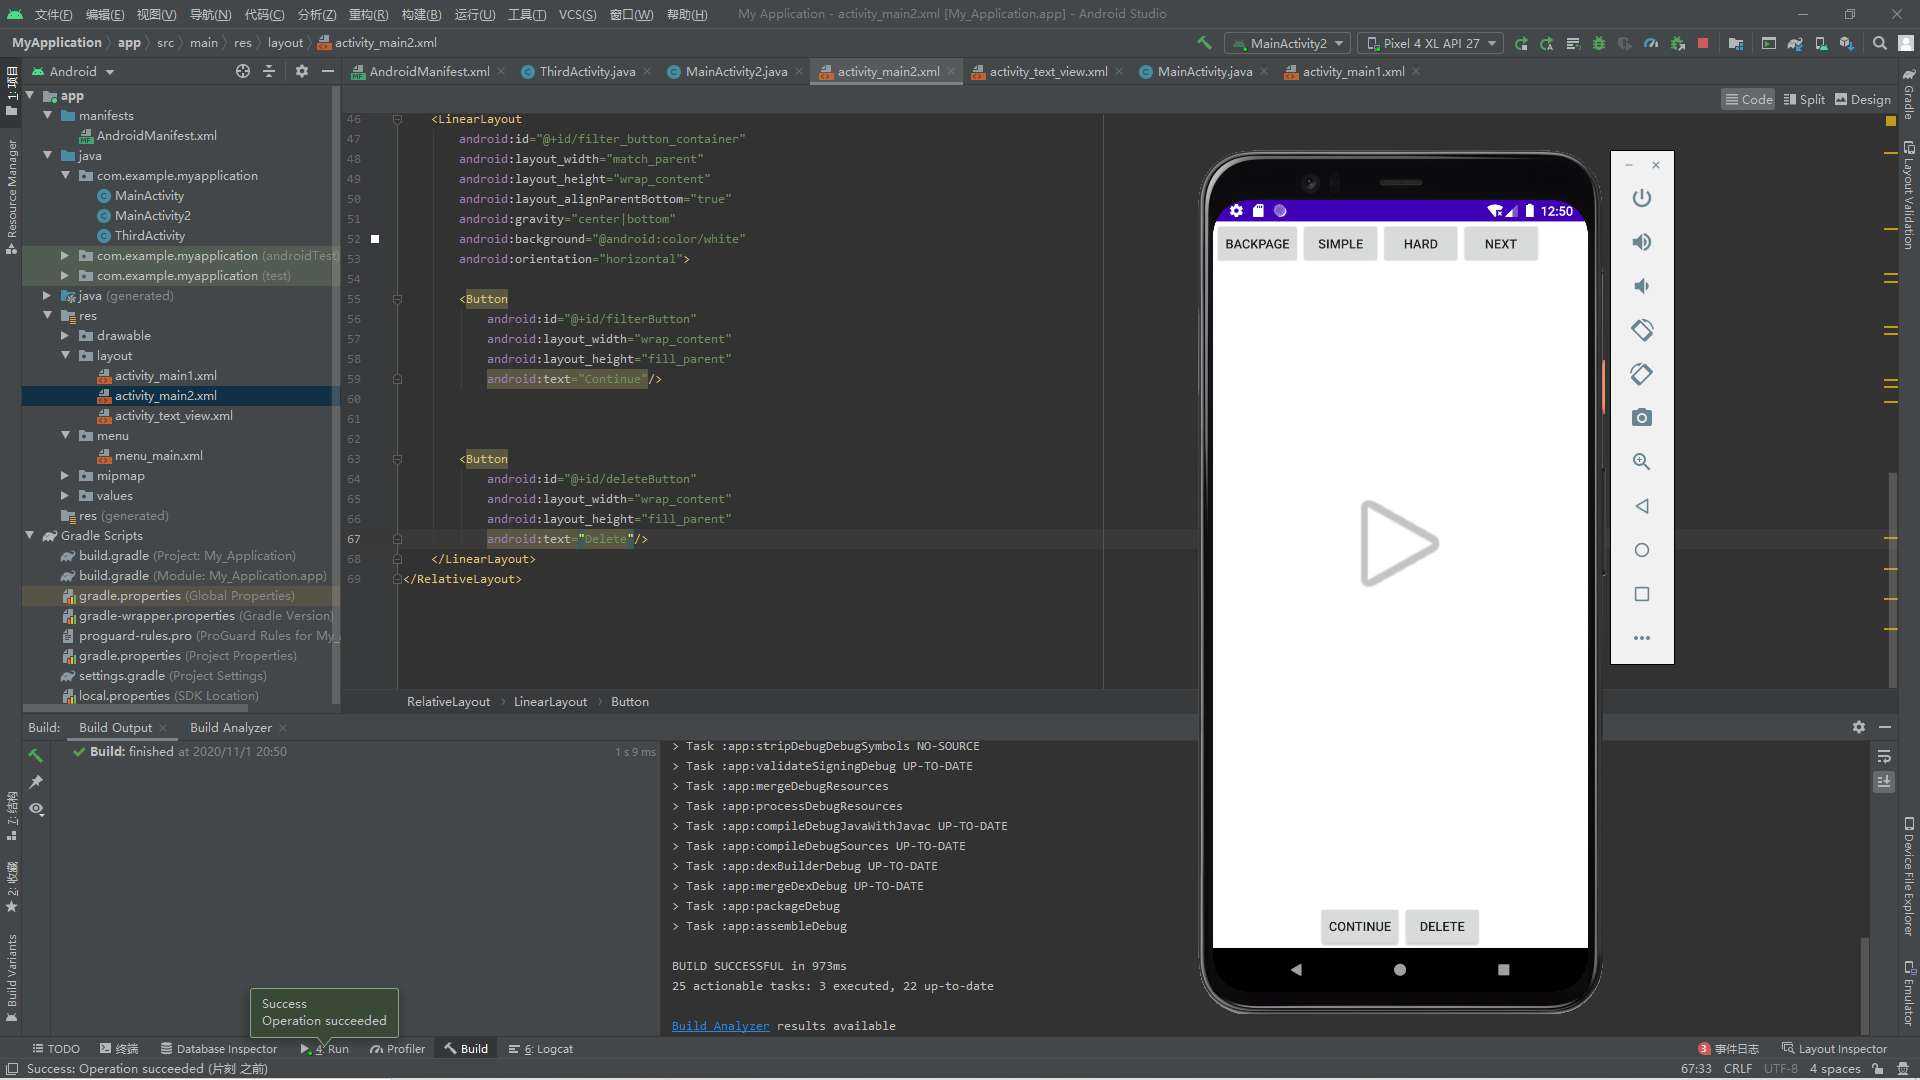Collapse the res folder in project tree

(x=47, y=316)
